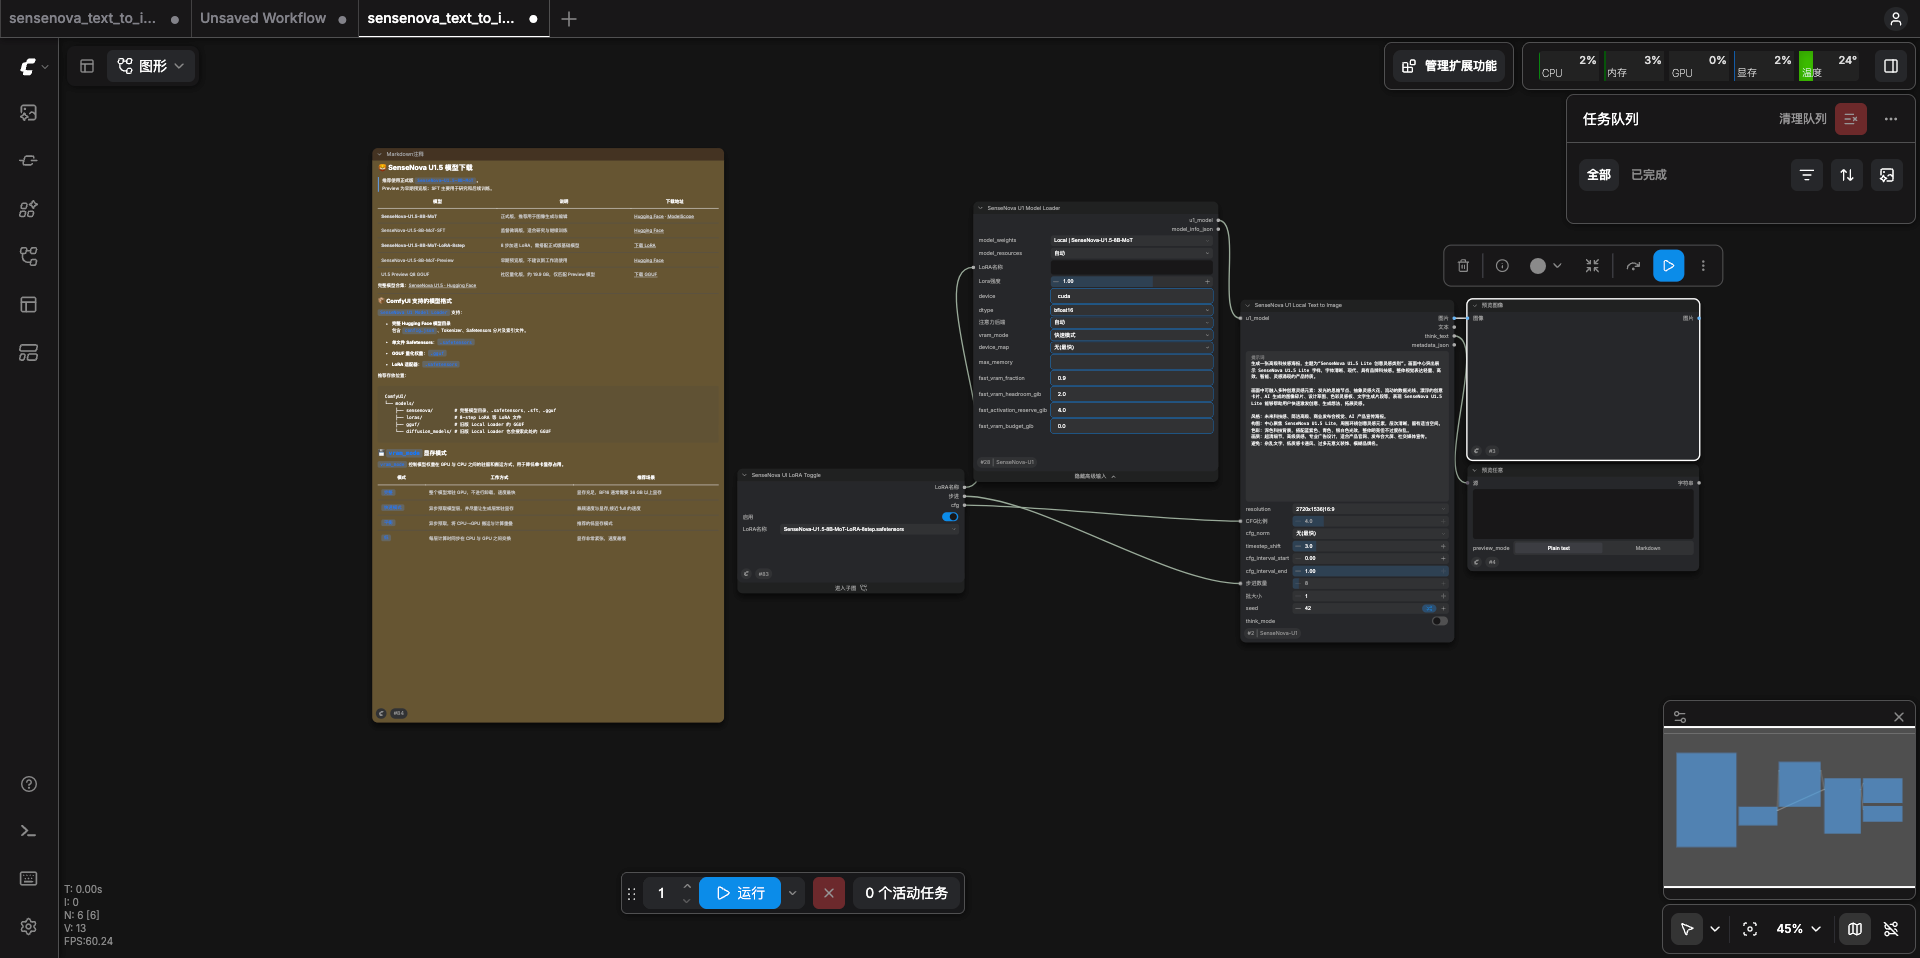Bypass the selected node via toolbar
The image size is (1920, 958).
(x=1633, y=266)
